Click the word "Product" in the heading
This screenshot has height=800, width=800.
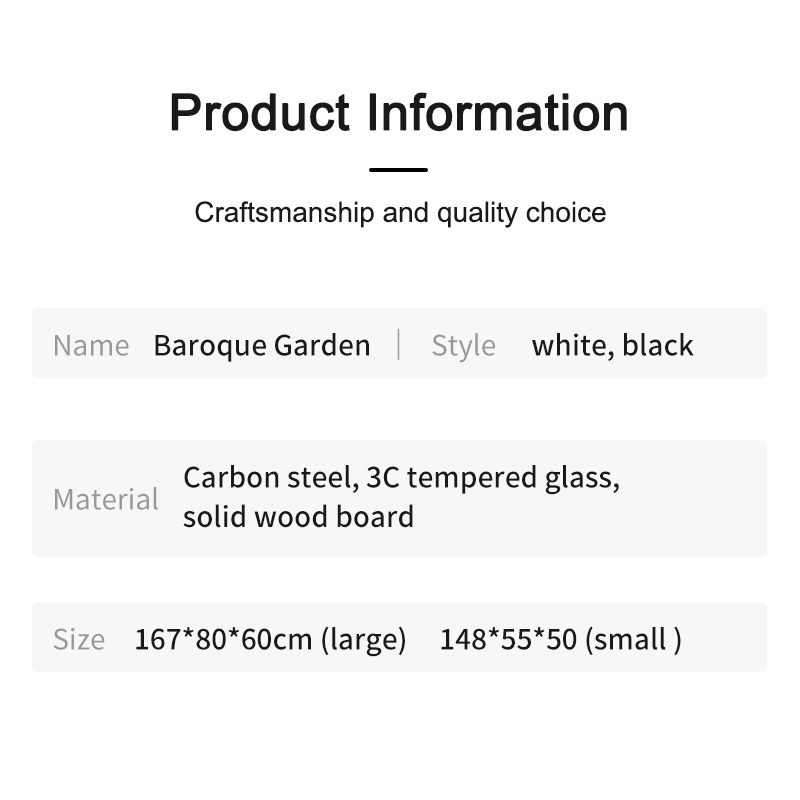click(261, 112)
